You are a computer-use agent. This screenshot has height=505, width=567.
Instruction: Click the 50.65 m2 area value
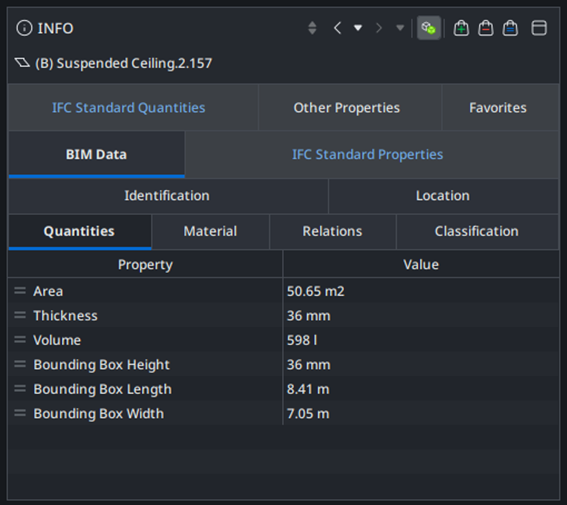pyautogui.click(x=316, y=291)
